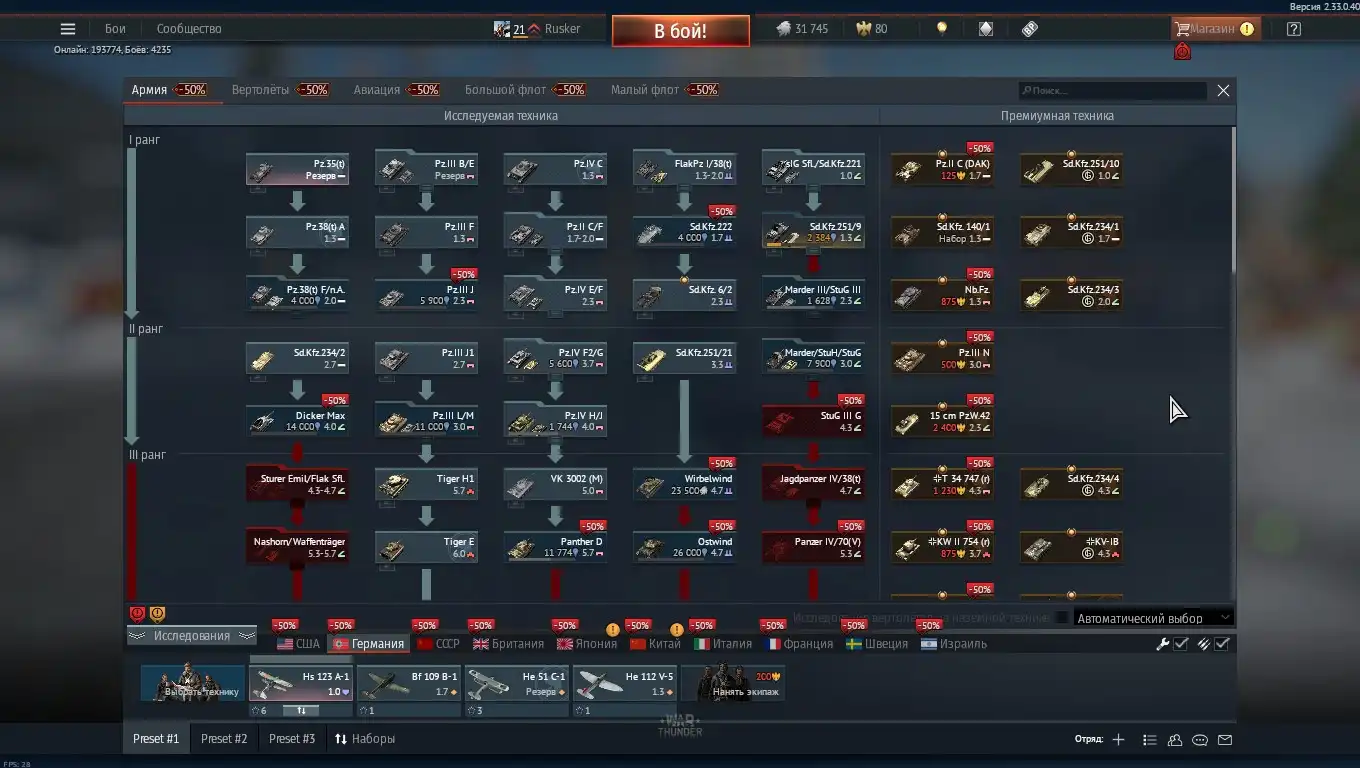
Task: Expand the Pz.II C/F vehicle group
Action: point(555,232)
